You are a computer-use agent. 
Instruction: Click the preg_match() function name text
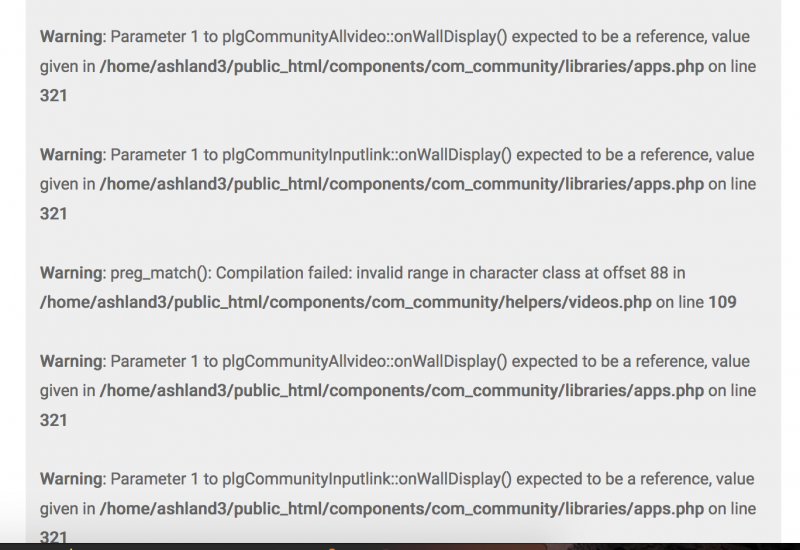tap(159, 273)
